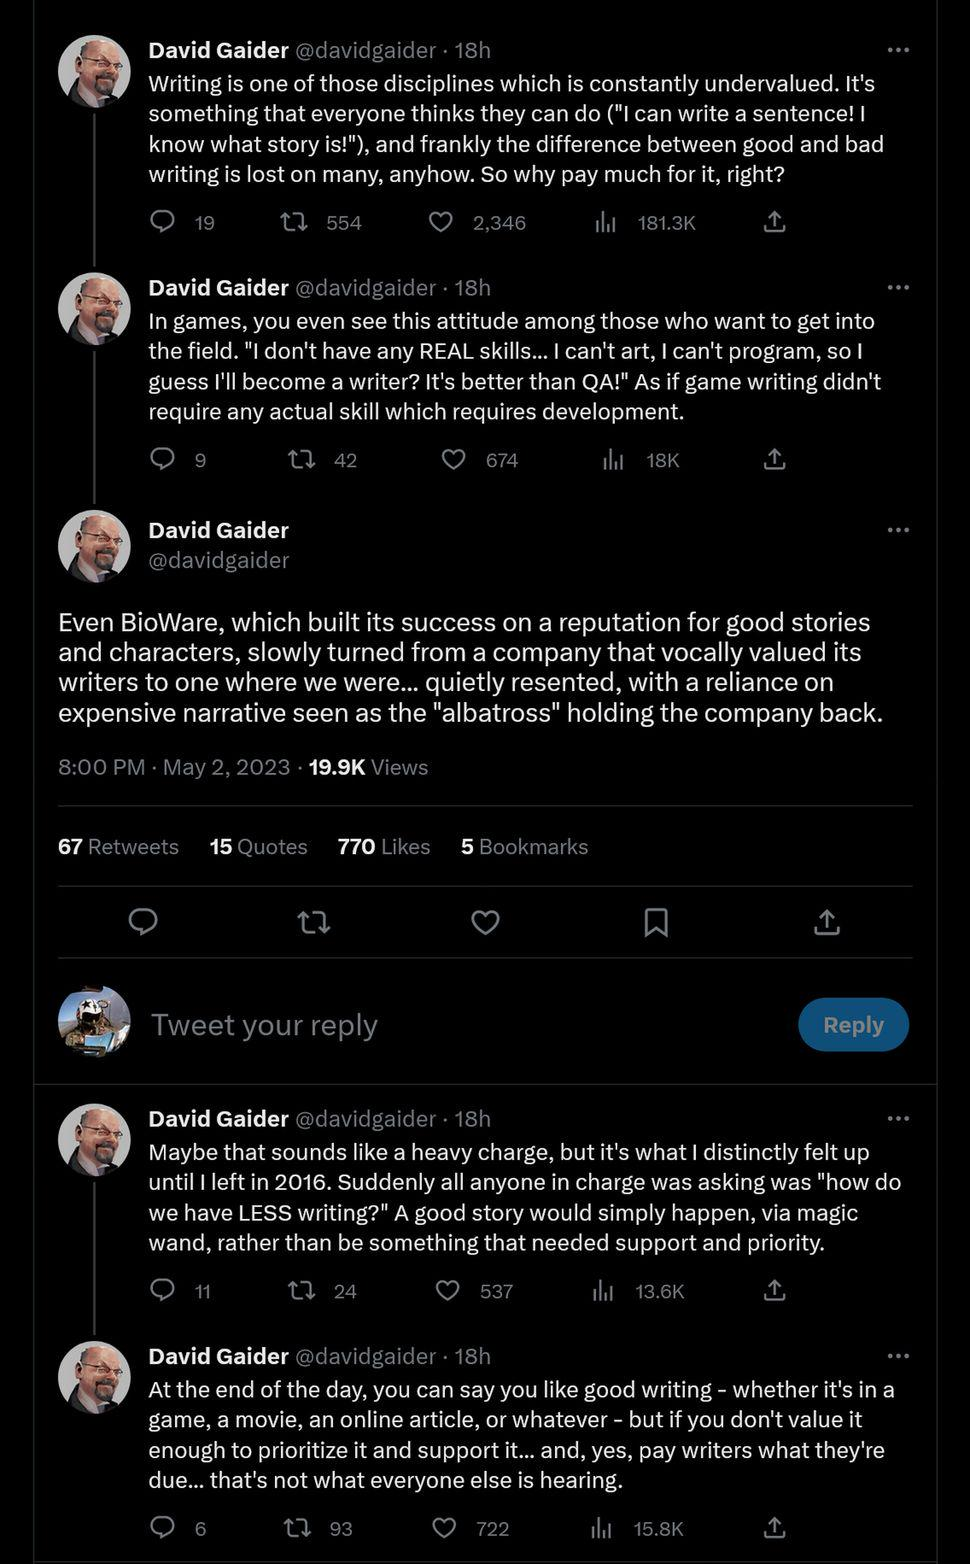Retweet the main tweet via action bar
The height and width of the screenshot is (1564, 970).
pos(314,922)
